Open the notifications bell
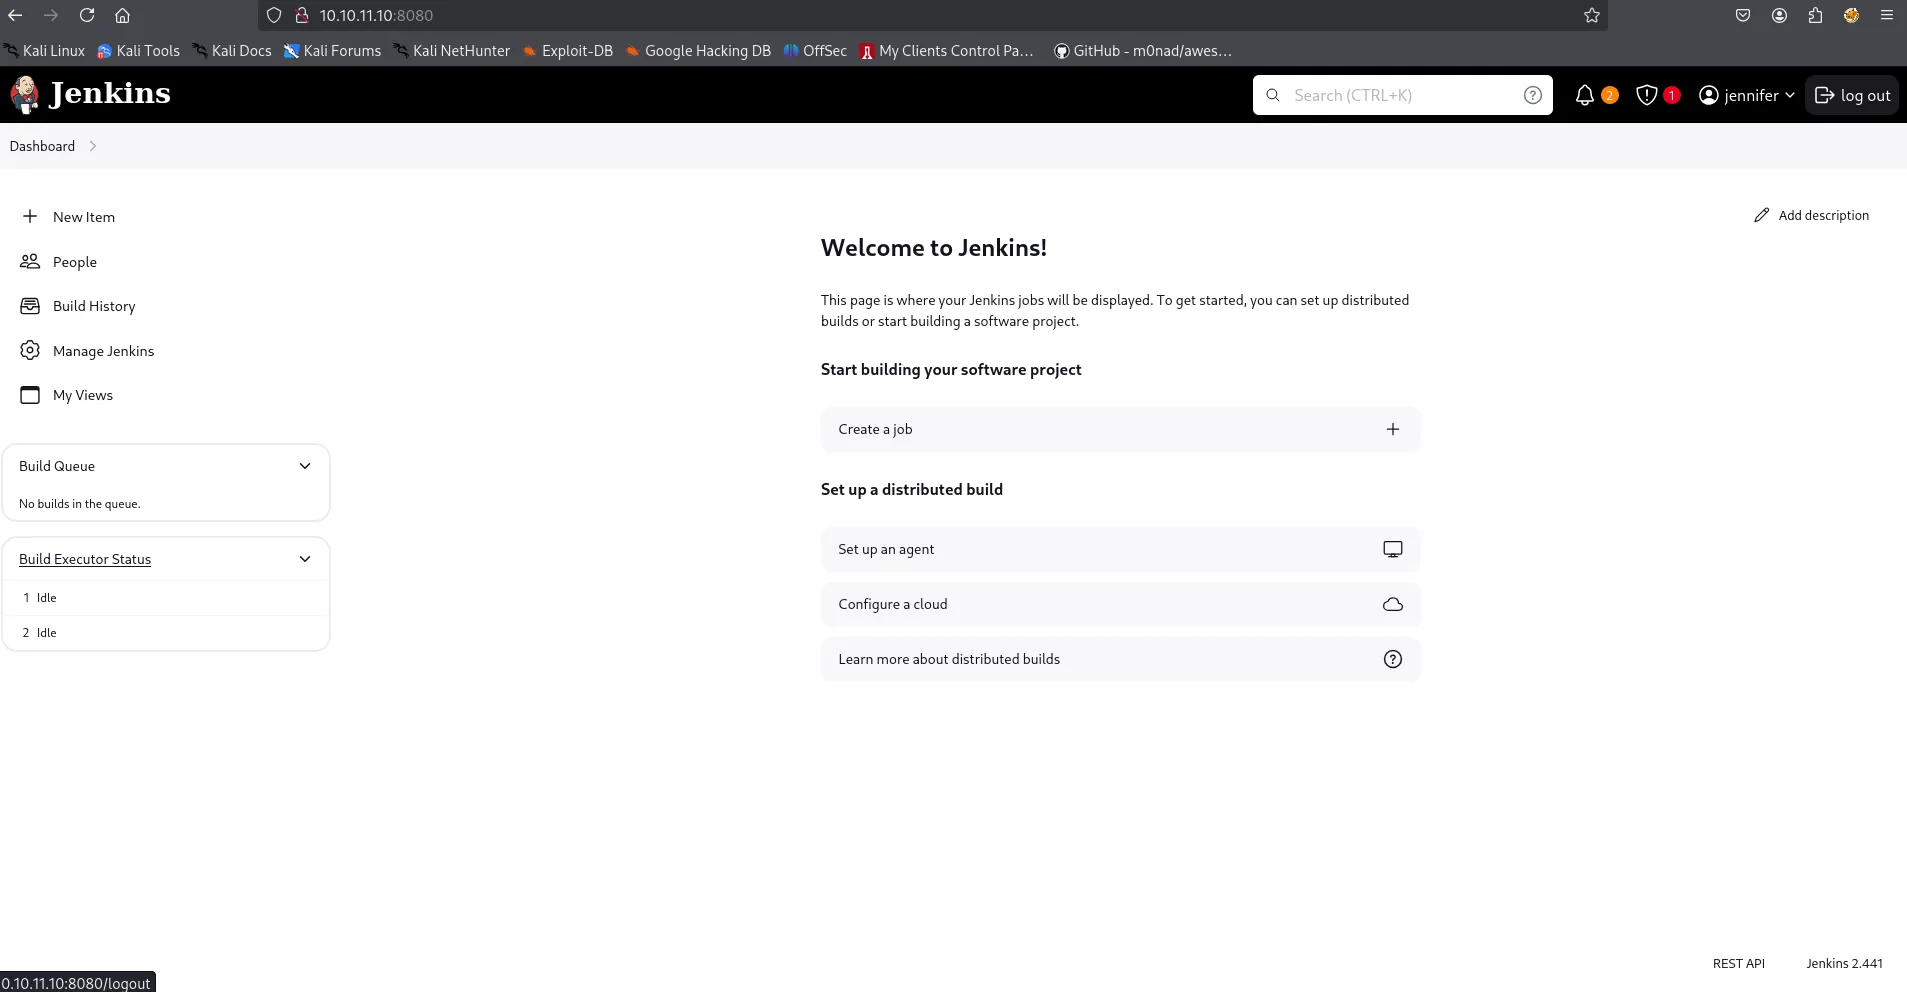The image size is (1907, 992). (1584, 95)
